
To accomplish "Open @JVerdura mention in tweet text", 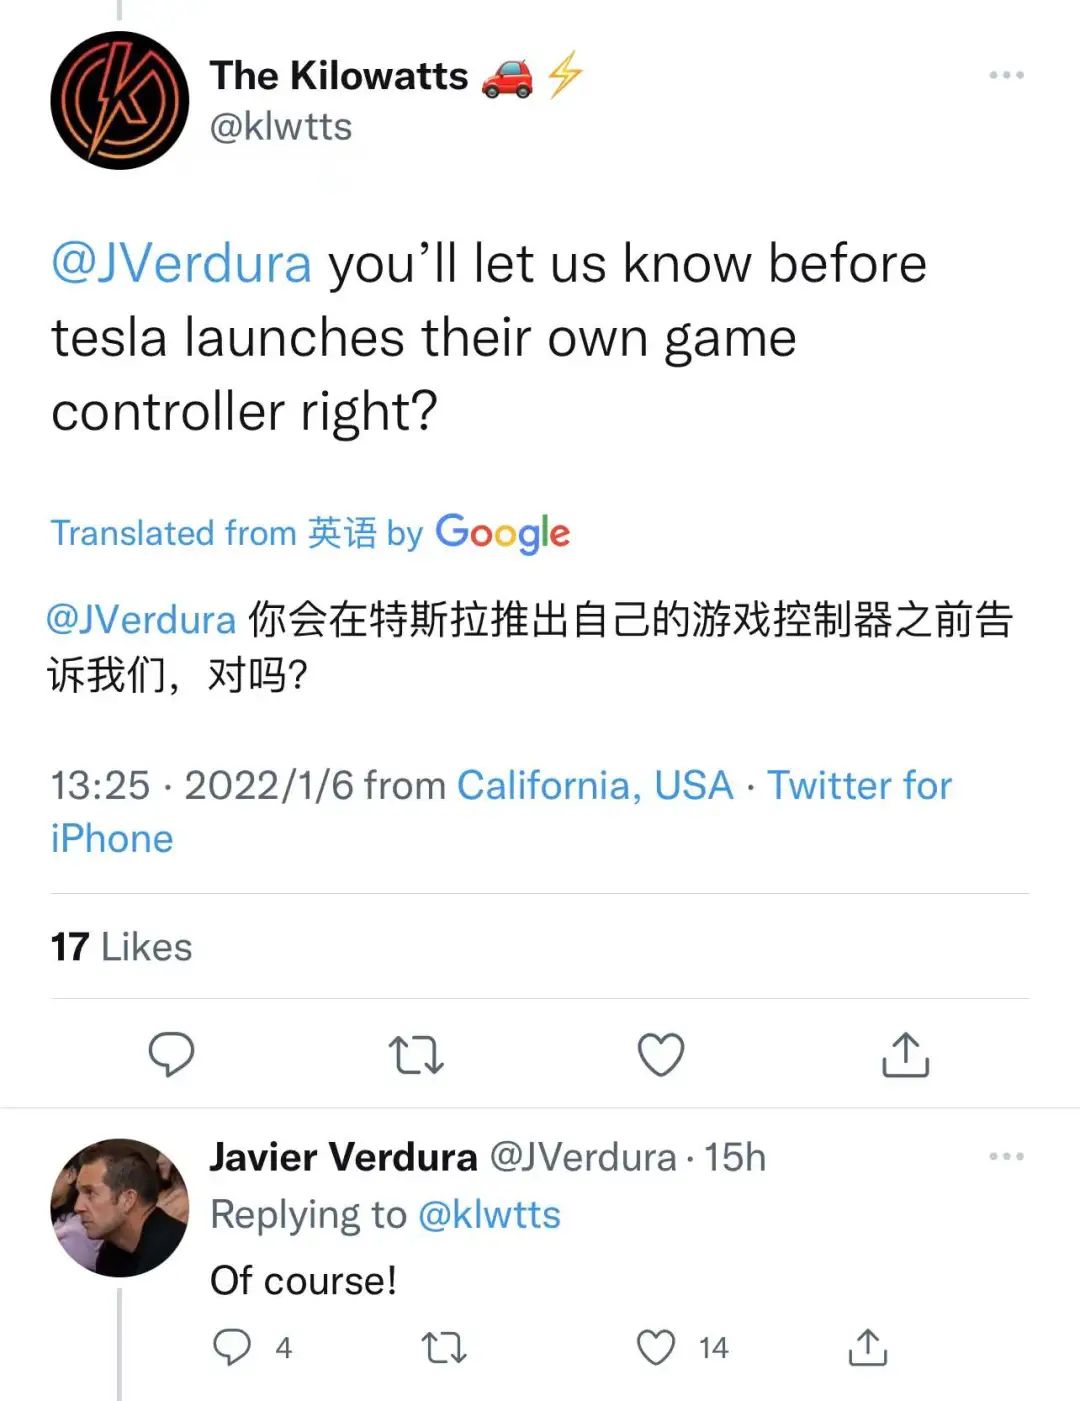I will pyautogui.click(x=181, y=264).
